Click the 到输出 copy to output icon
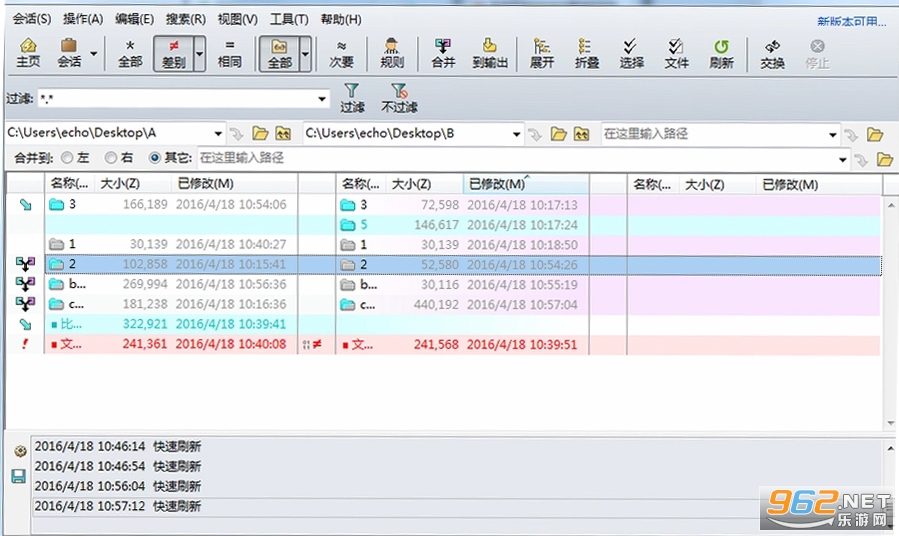 (490, 53)
